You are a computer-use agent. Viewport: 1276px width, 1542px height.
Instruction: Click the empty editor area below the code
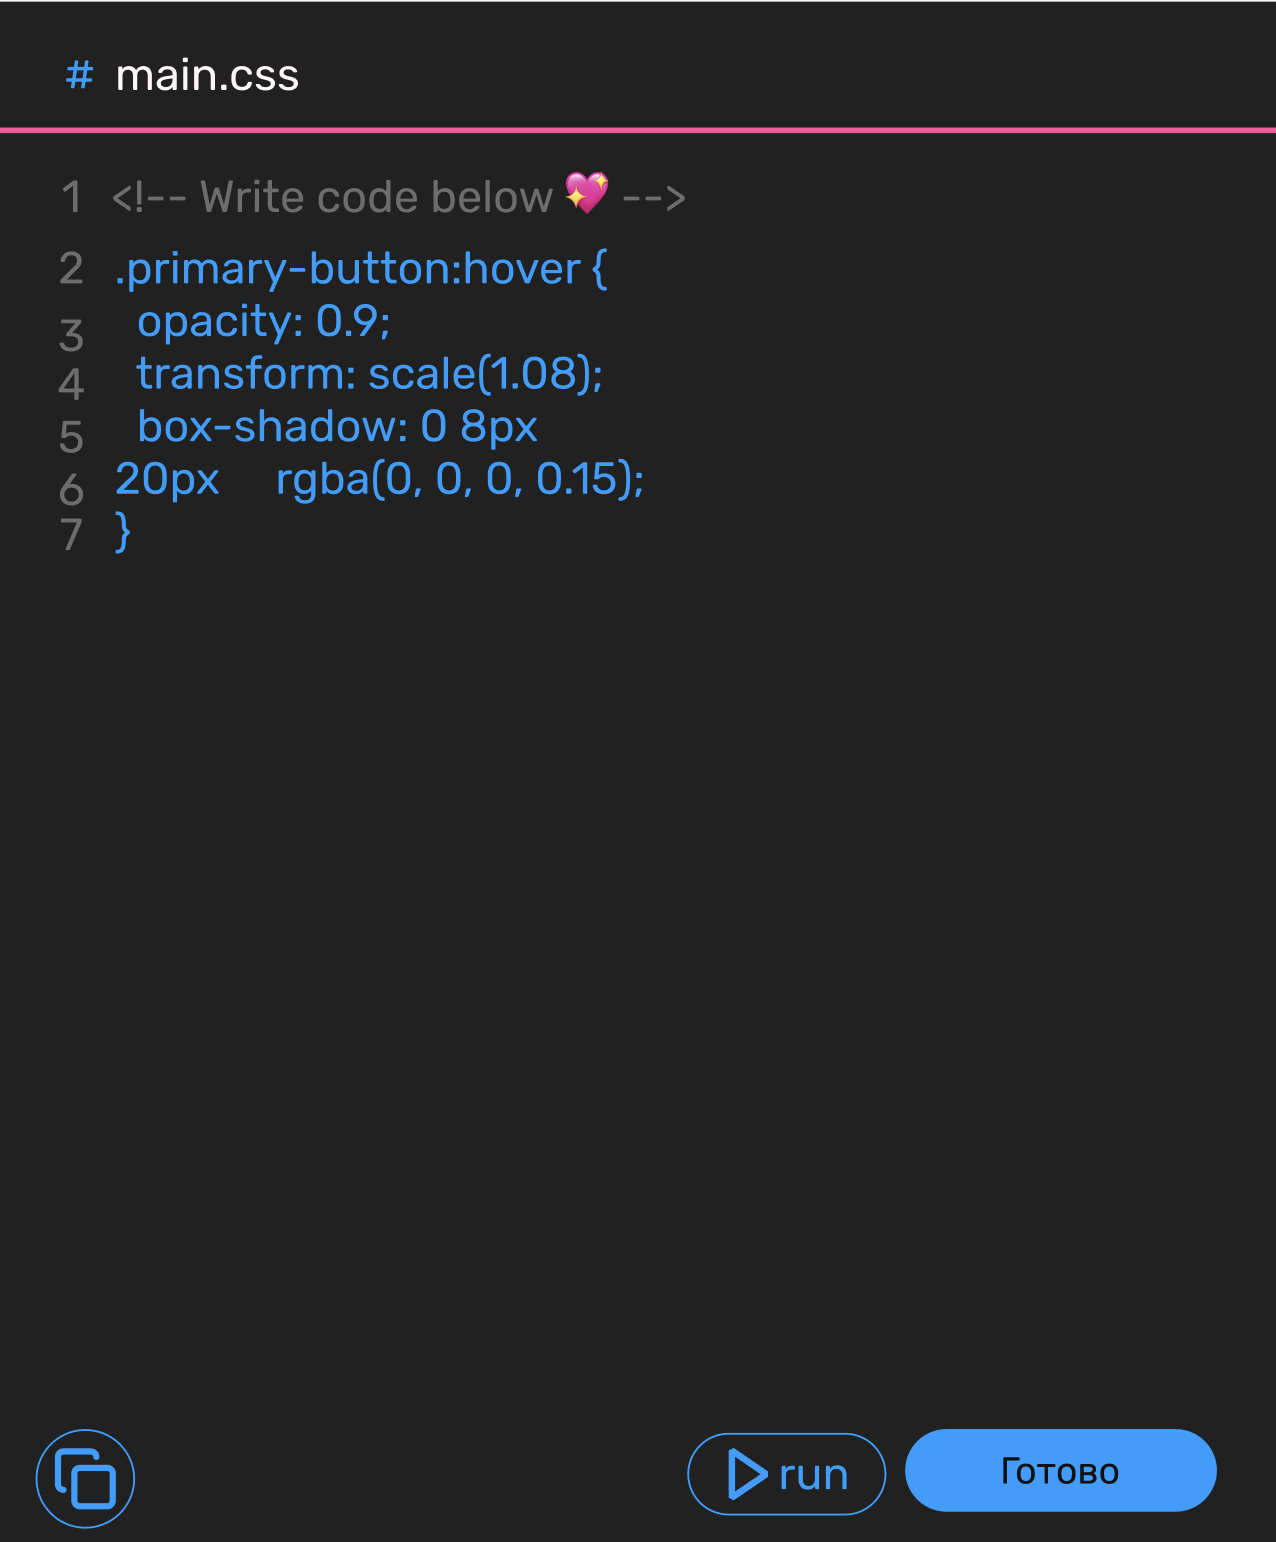(x=638, y=960)
